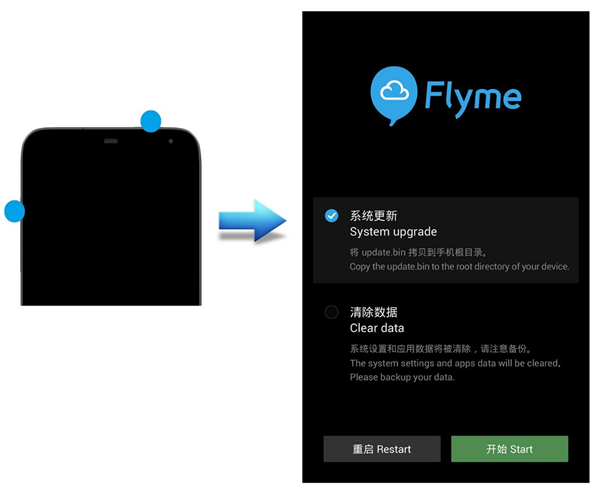The width and height of the screenshot is (598, 498).
Task: Click the 清除数据 Chinese heading
Action: tap(373, 312)
